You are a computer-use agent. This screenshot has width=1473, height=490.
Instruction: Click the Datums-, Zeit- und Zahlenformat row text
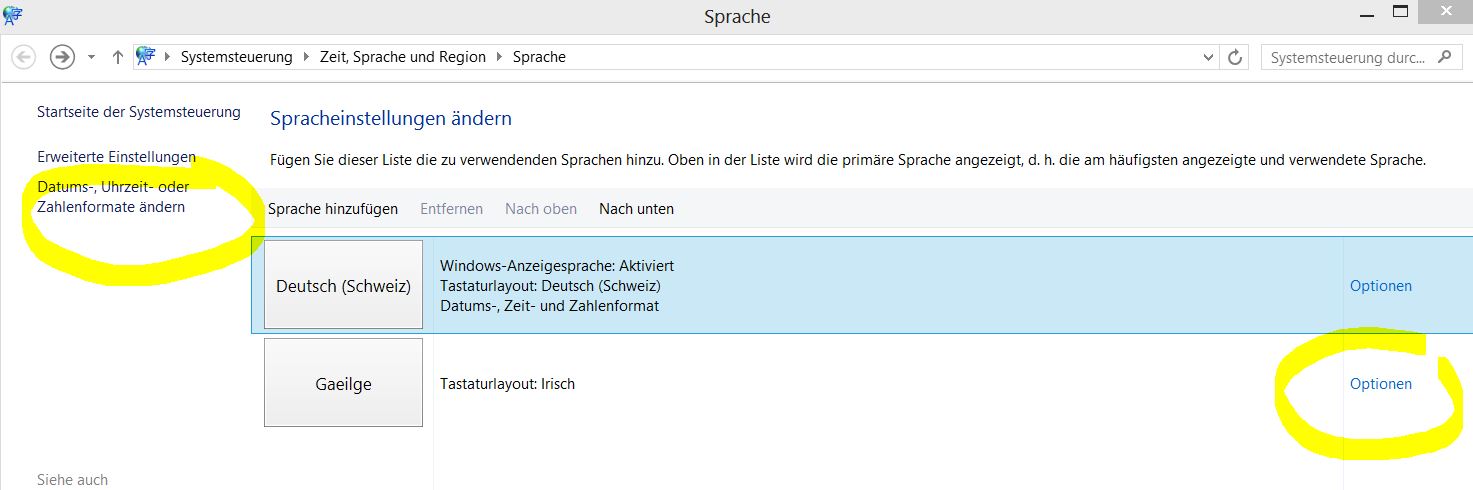549,306
